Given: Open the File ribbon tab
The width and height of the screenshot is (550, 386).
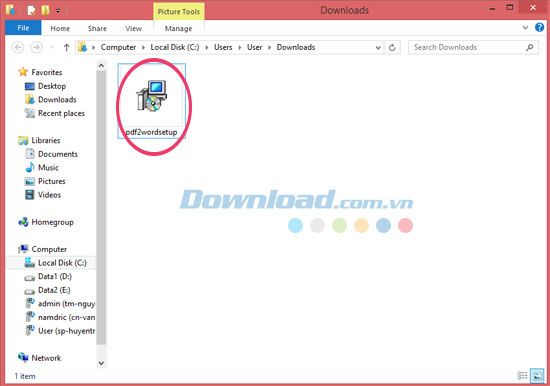Looking at the screenshot, I should (23, 28).
